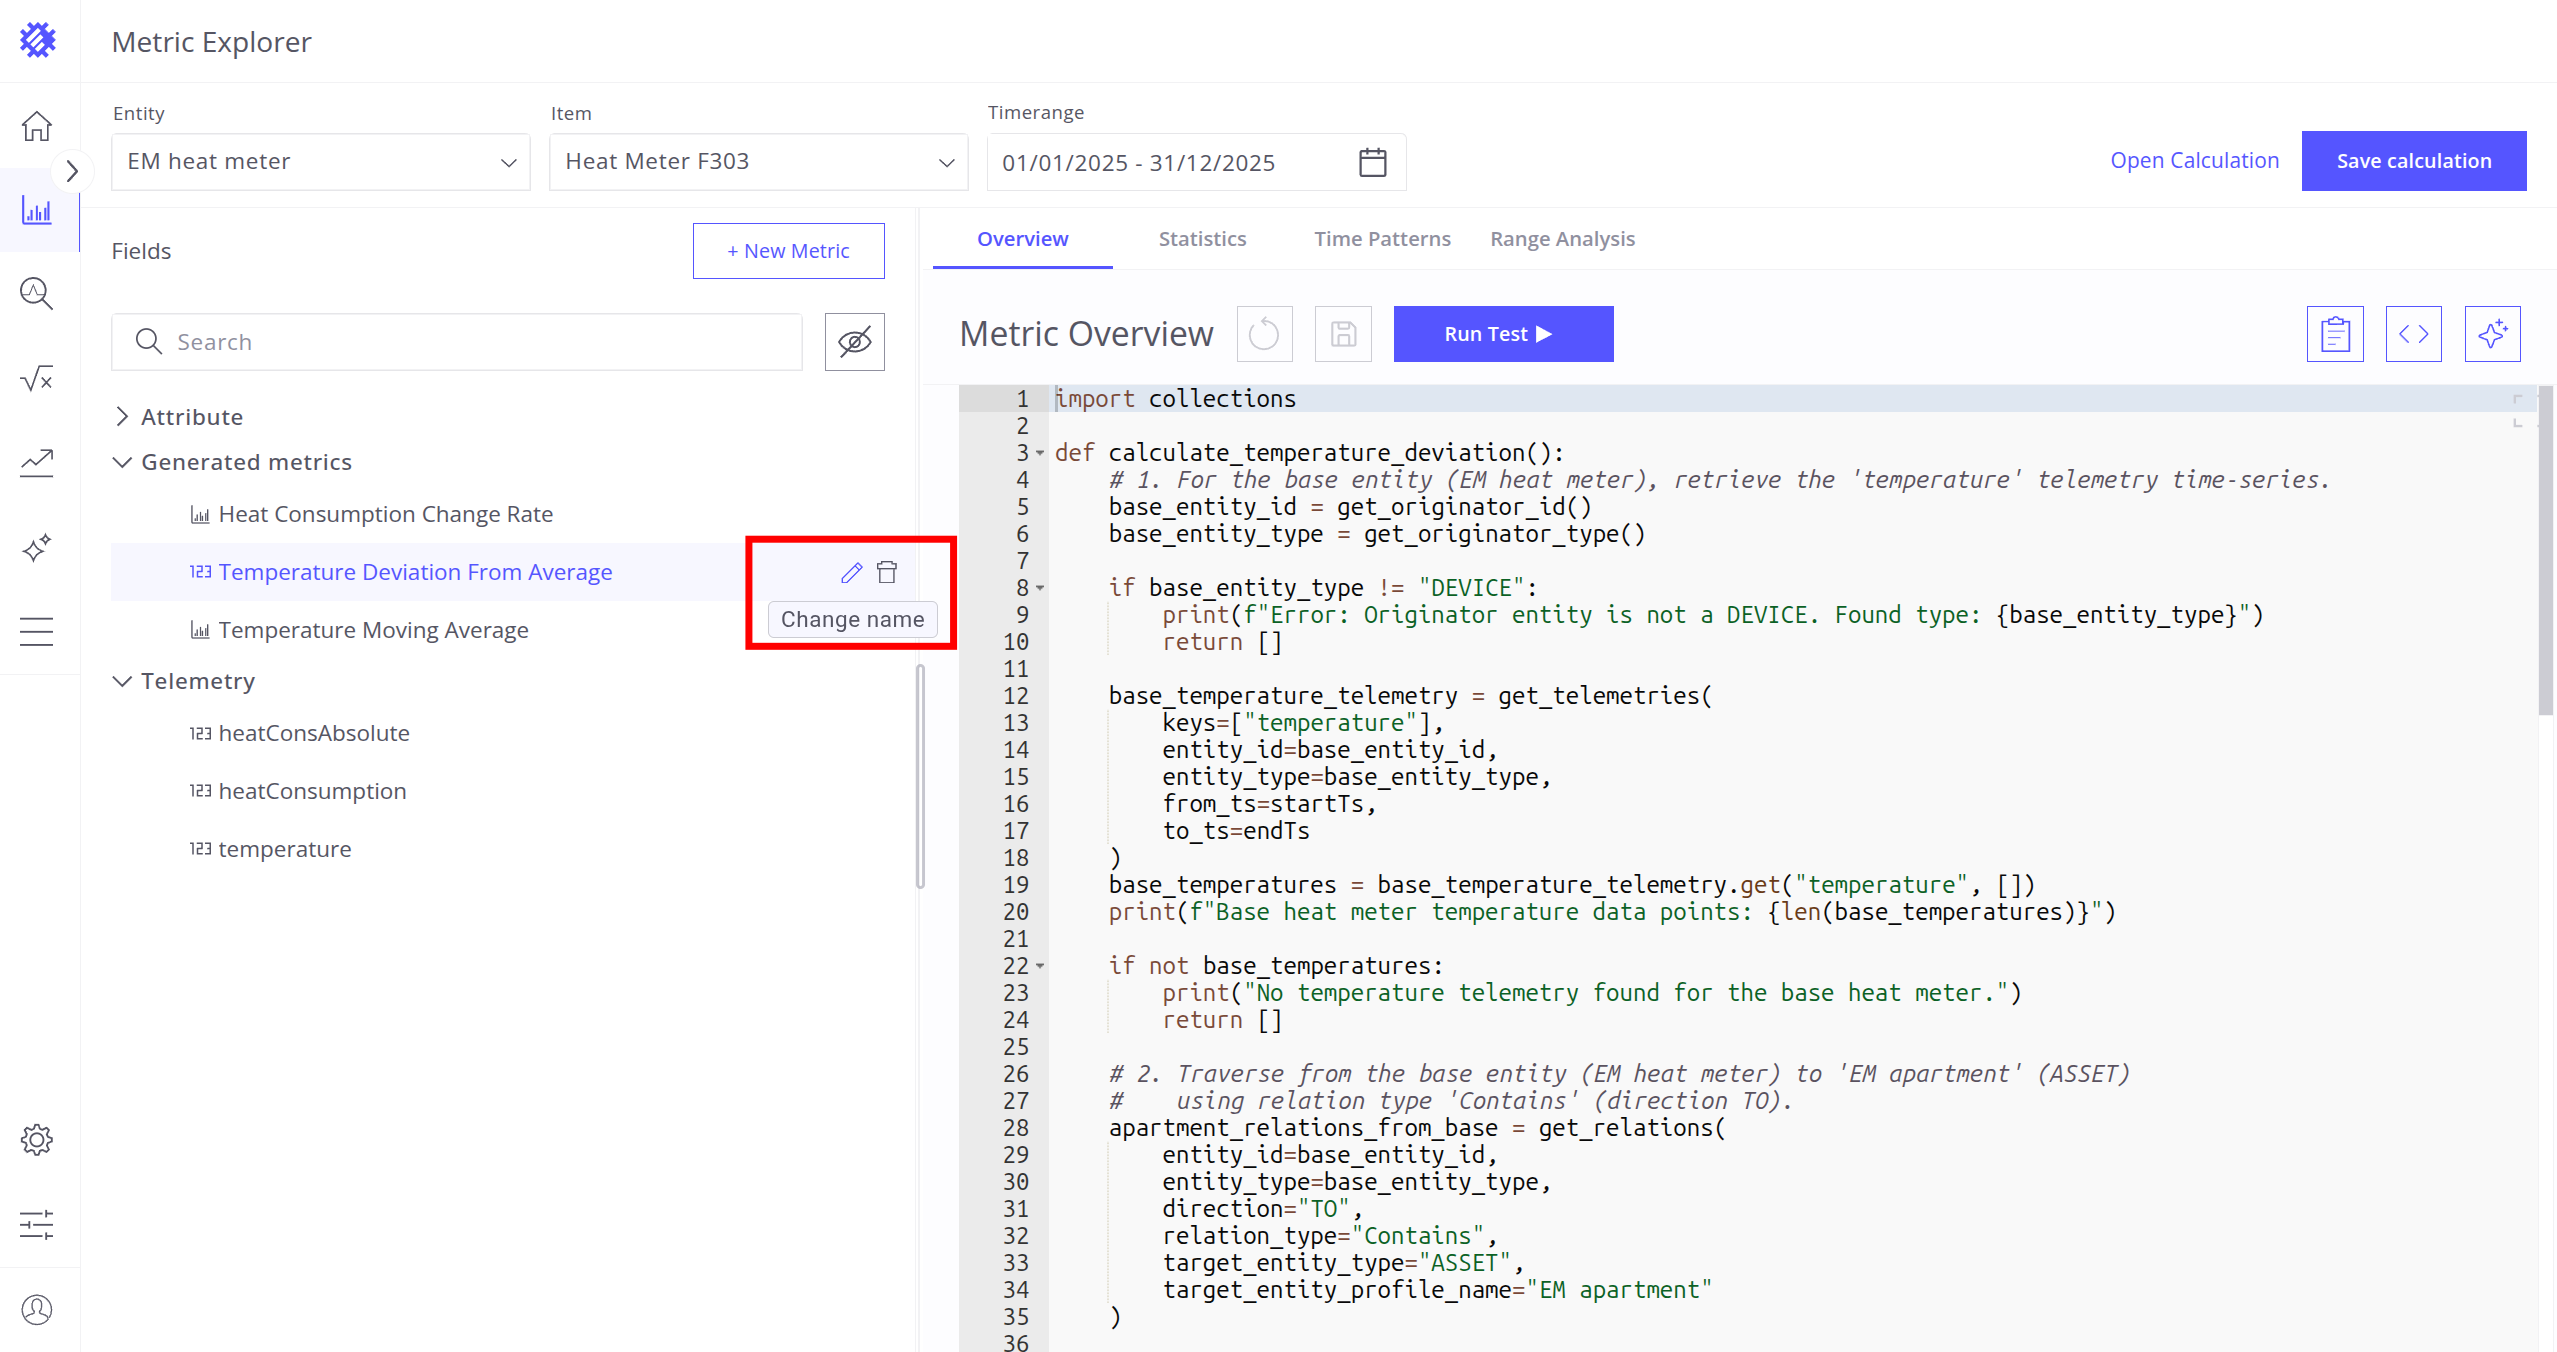
Task: Open the calendar icon in Timerange
Action: 1373,162
